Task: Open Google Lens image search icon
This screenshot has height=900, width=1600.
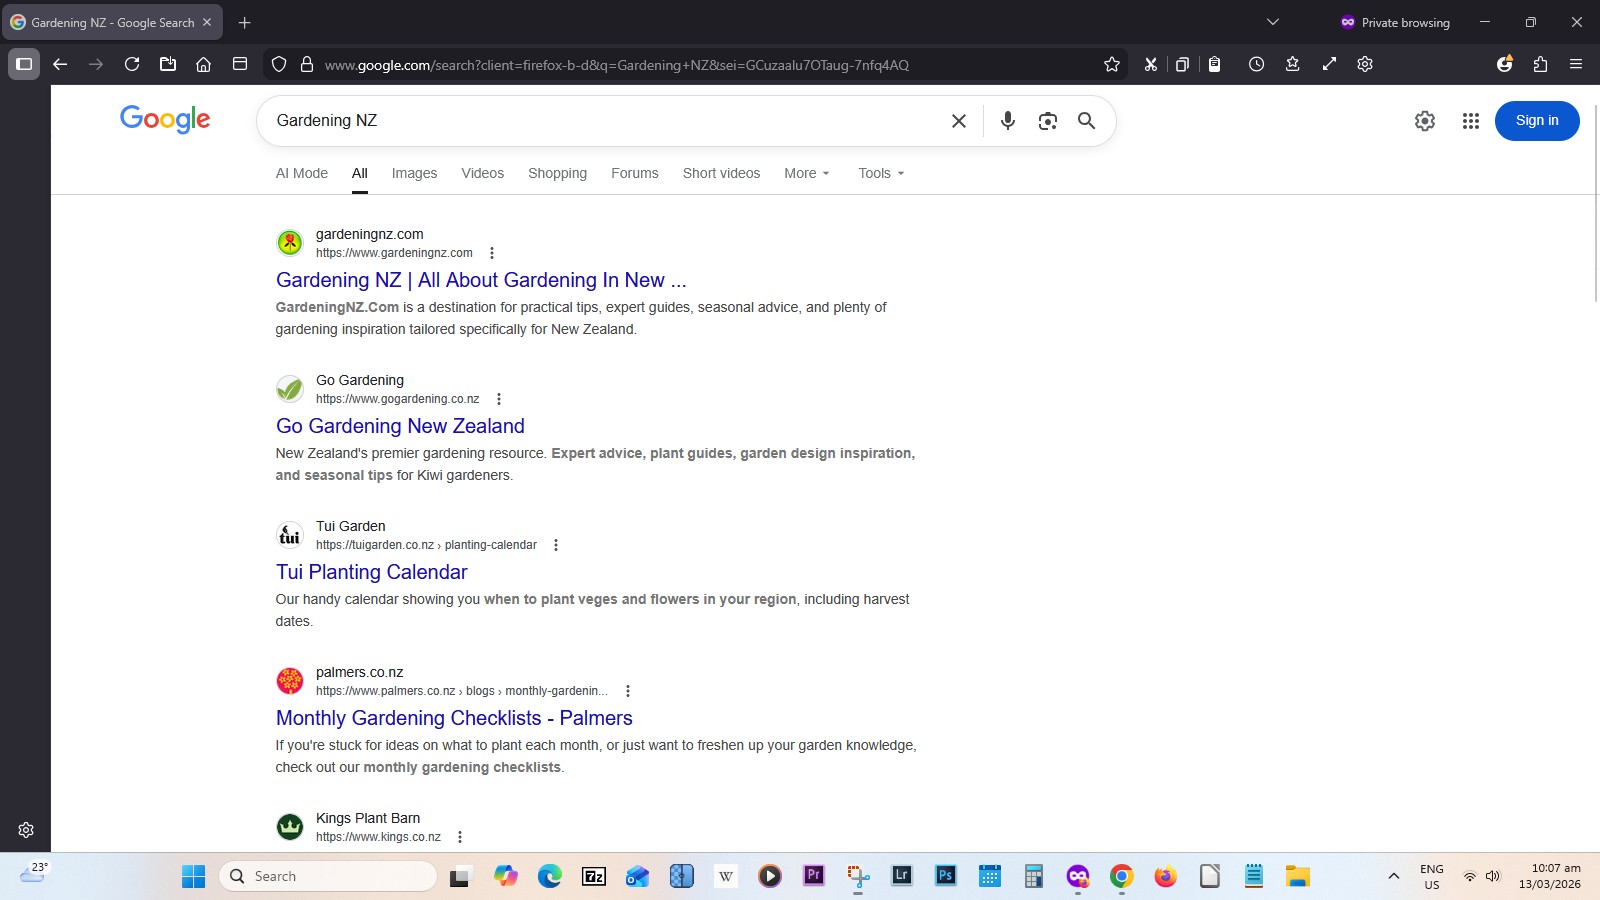Action: coord(1047,120)
